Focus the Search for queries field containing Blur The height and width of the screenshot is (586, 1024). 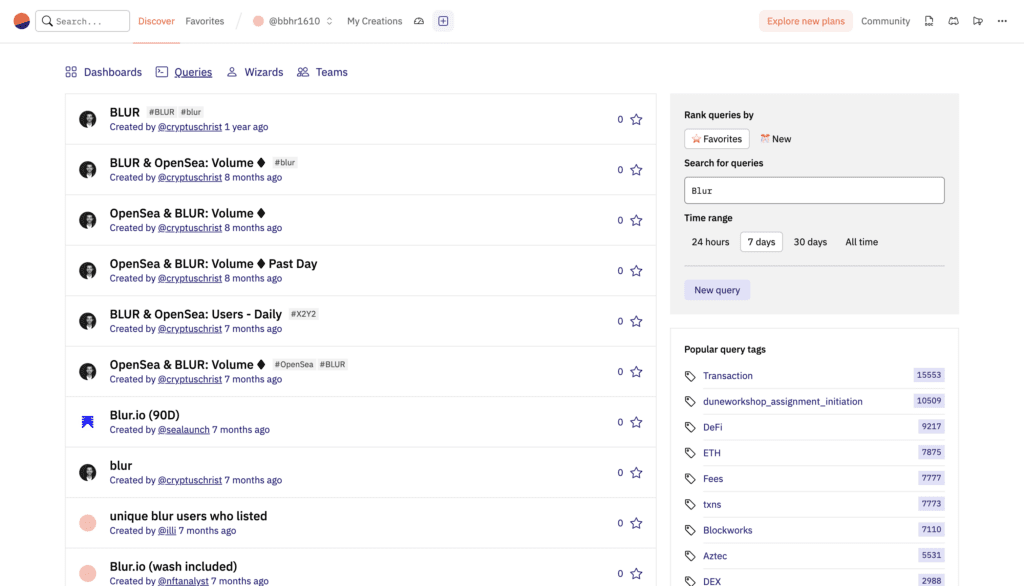point(814,190)
